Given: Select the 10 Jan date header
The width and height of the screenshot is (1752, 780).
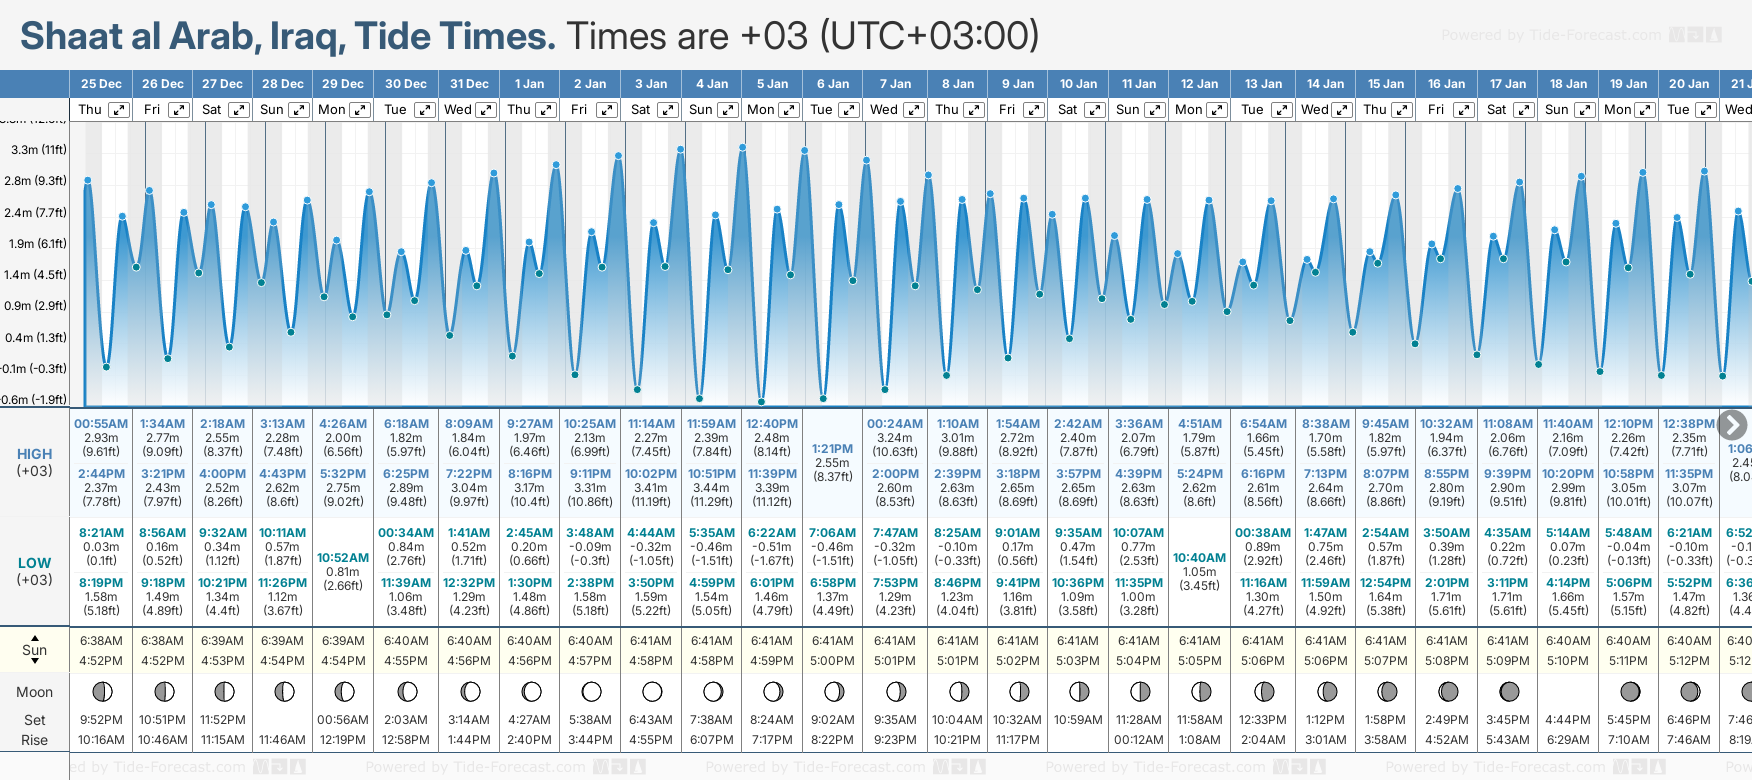Looking at the screenshot, I should click(1078, 84).
